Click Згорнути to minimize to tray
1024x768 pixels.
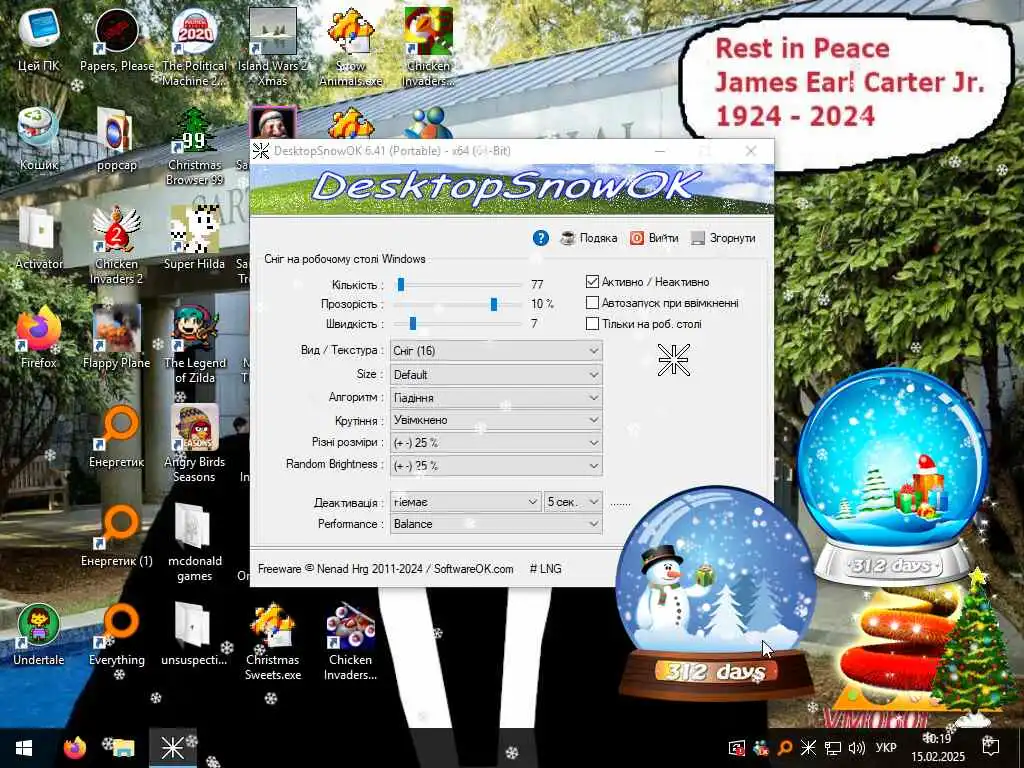point(723,238)
